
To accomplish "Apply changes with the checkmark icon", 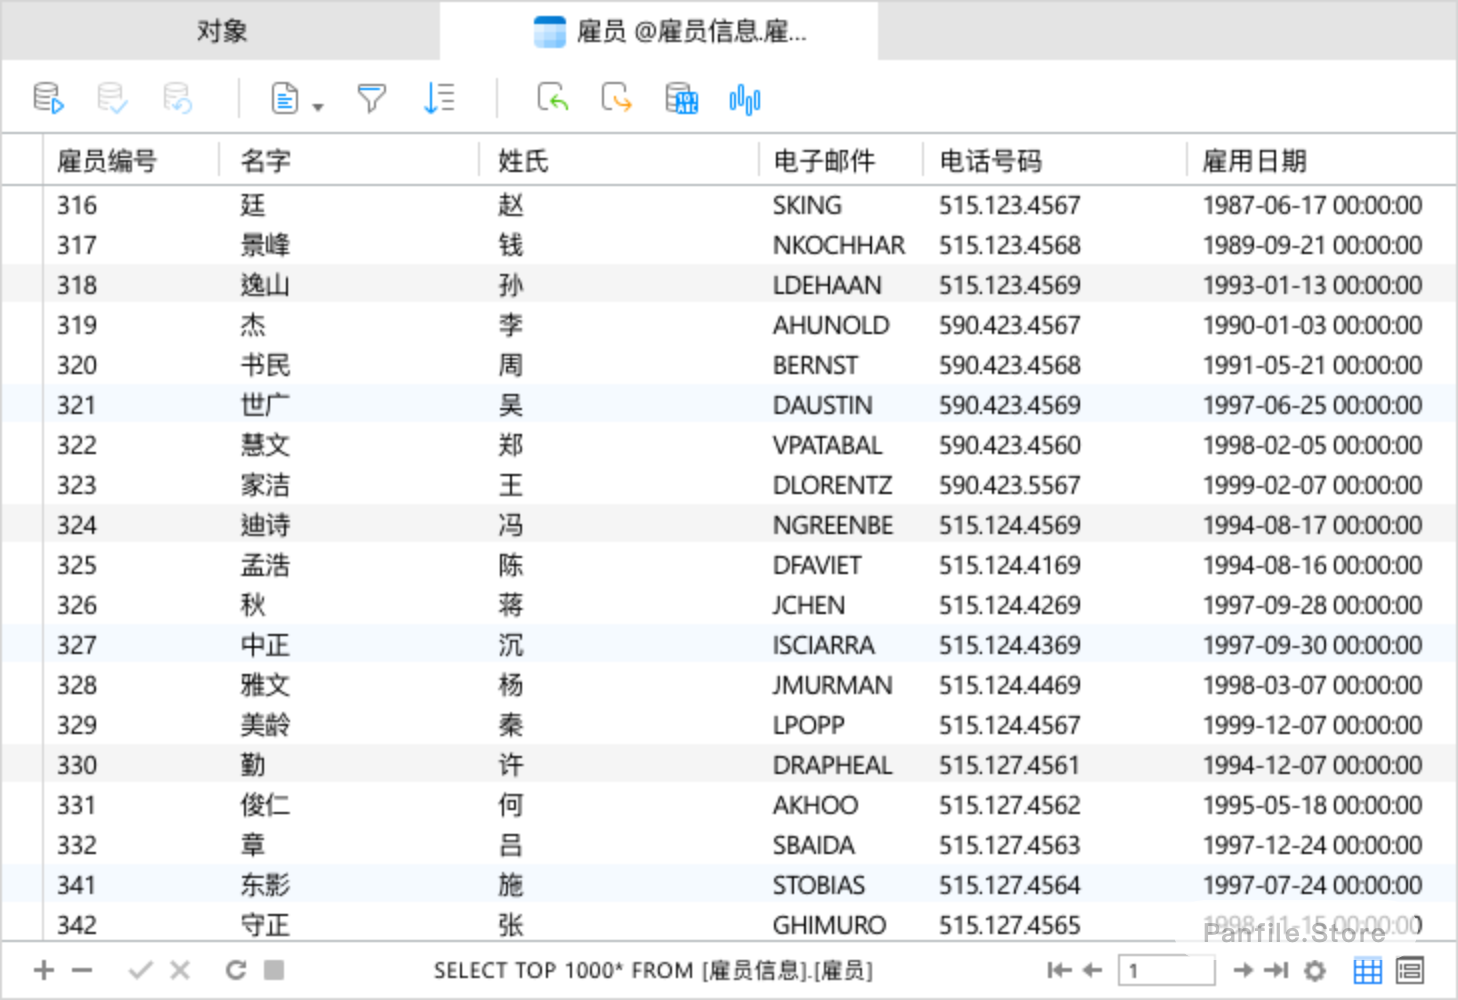I will click(141, 970).
